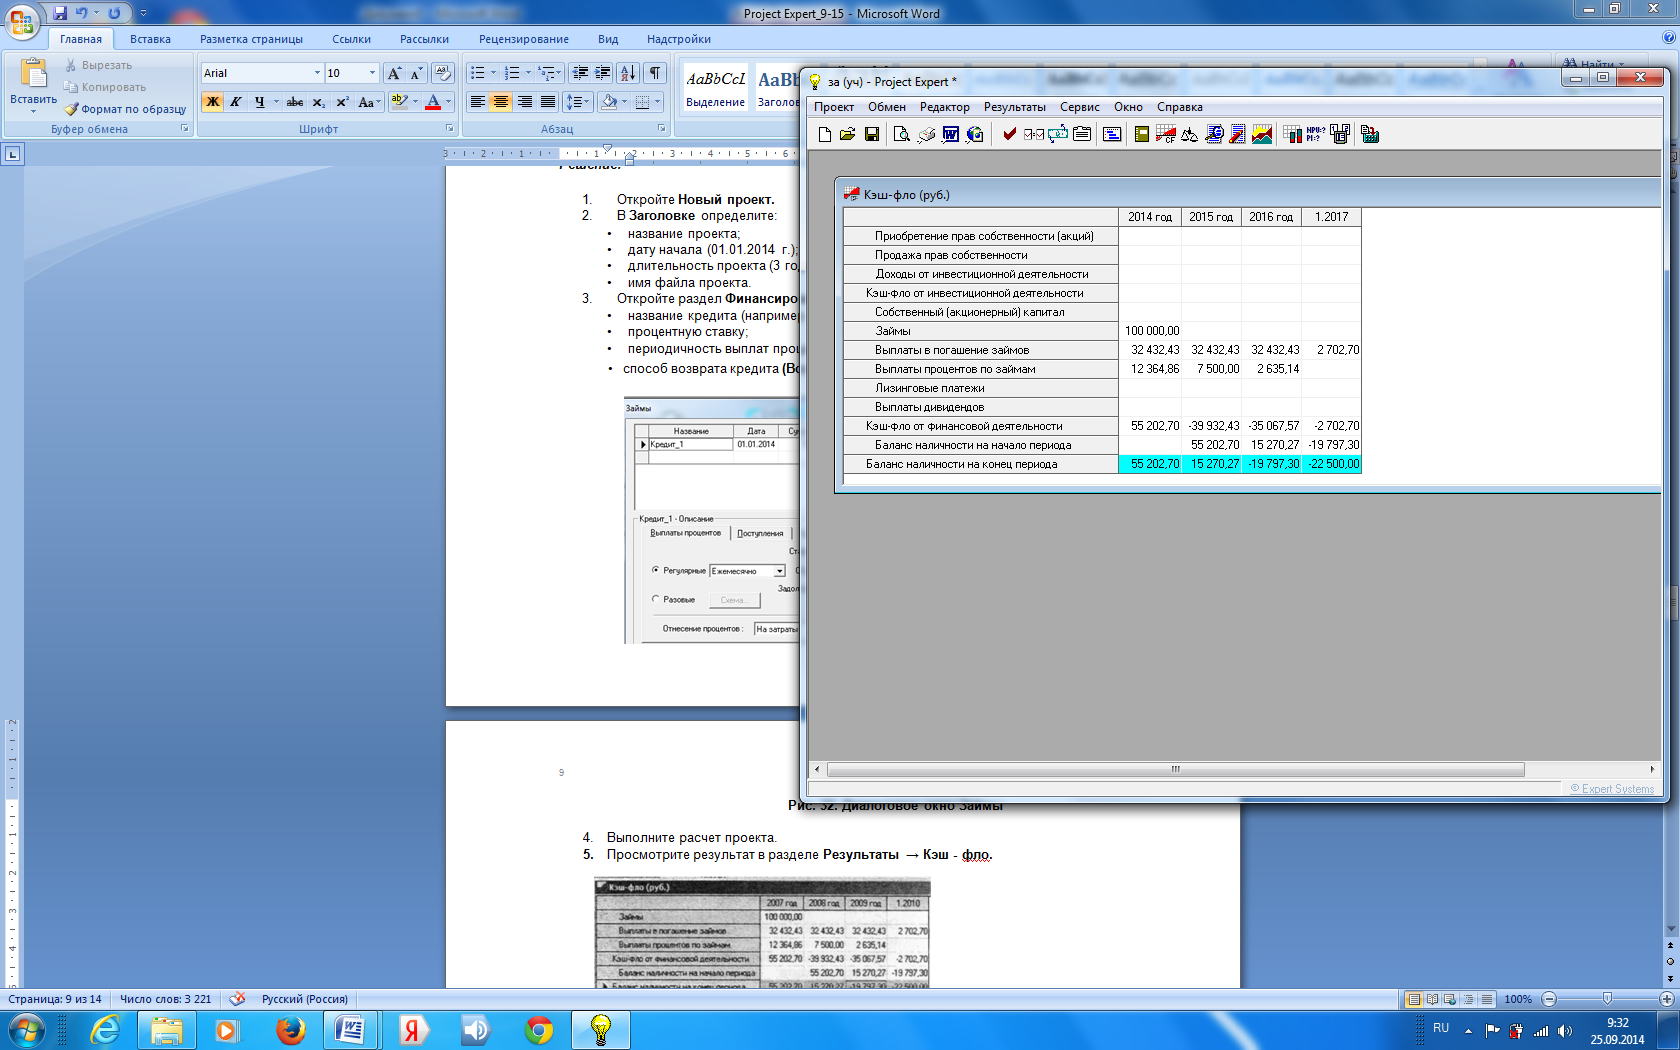This screenshot has width=1680, height=1050.
Task: Expand underline style dropdown arrow
Action: pos(275,102)
